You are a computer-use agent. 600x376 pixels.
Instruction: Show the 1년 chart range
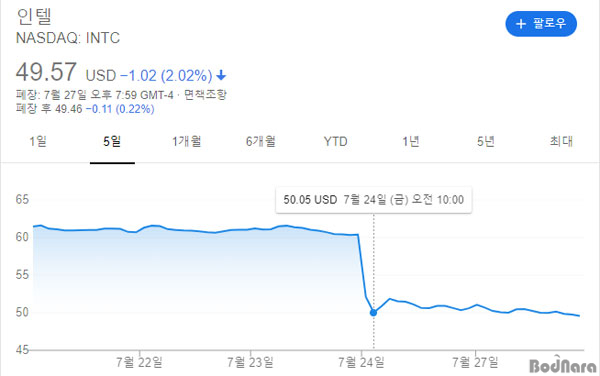click(411, 142)
